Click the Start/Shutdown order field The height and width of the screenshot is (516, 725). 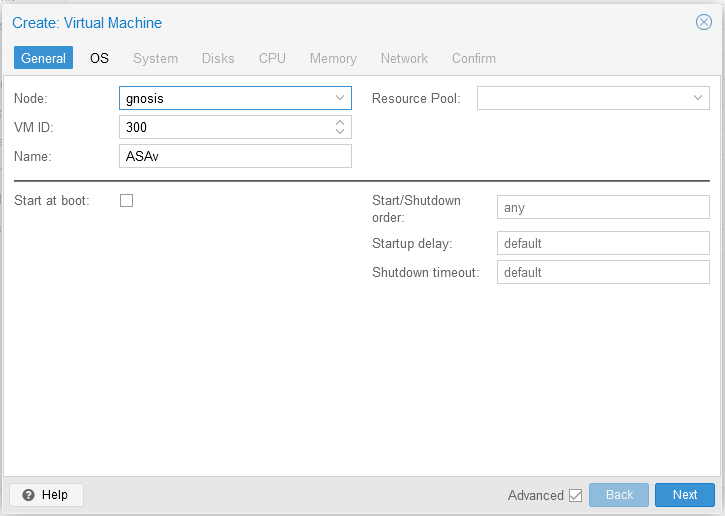pos(603,207)
